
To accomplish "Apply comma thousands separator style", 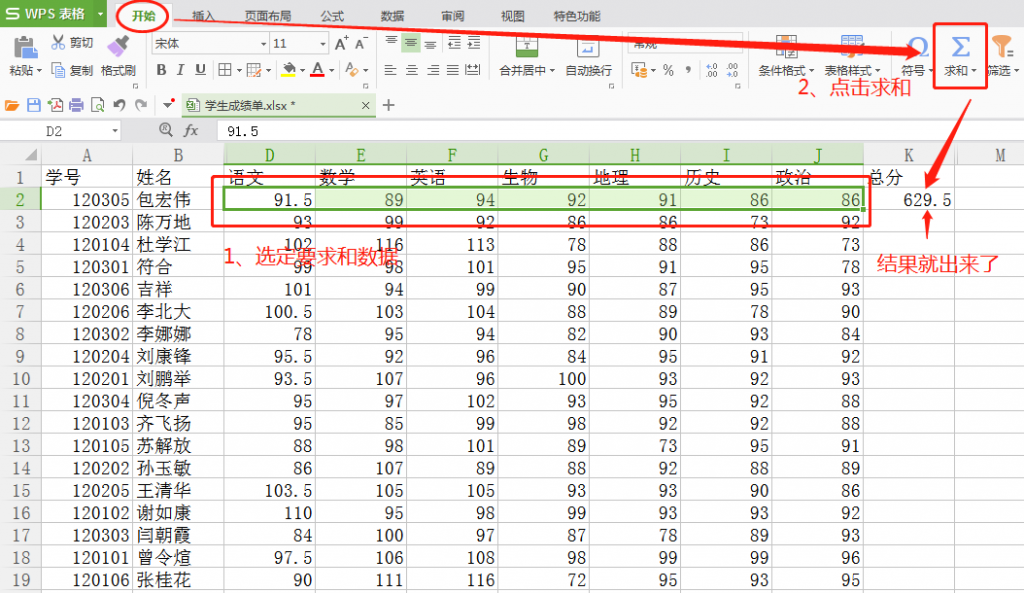I will pos(688,70).
